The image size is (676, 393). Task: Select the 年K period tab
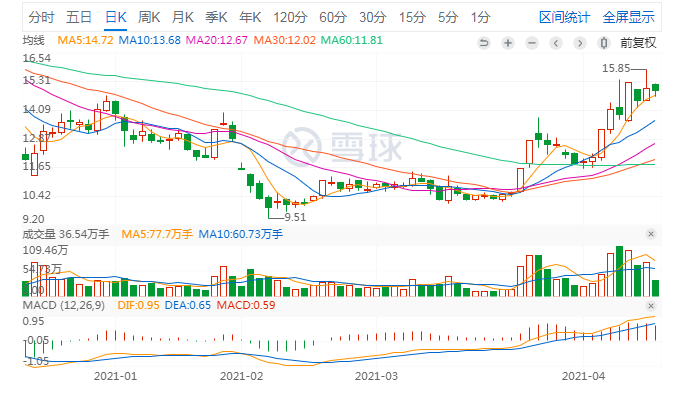tap(250, 18)
